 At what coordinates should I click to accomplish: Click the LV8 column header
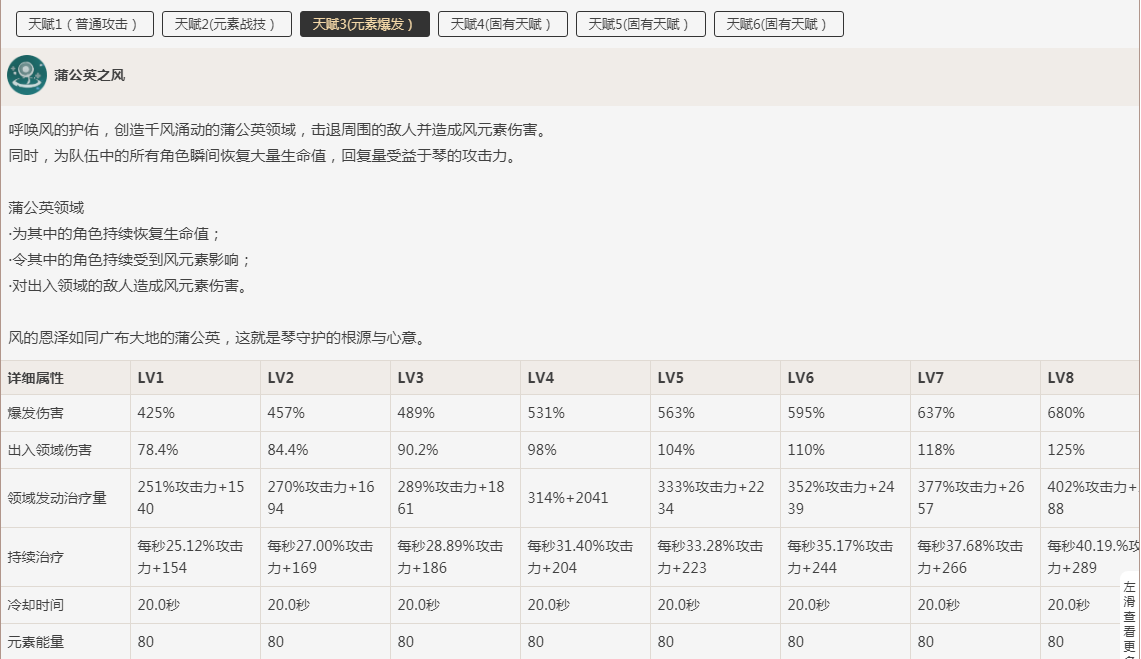[x=1061, y=378]
